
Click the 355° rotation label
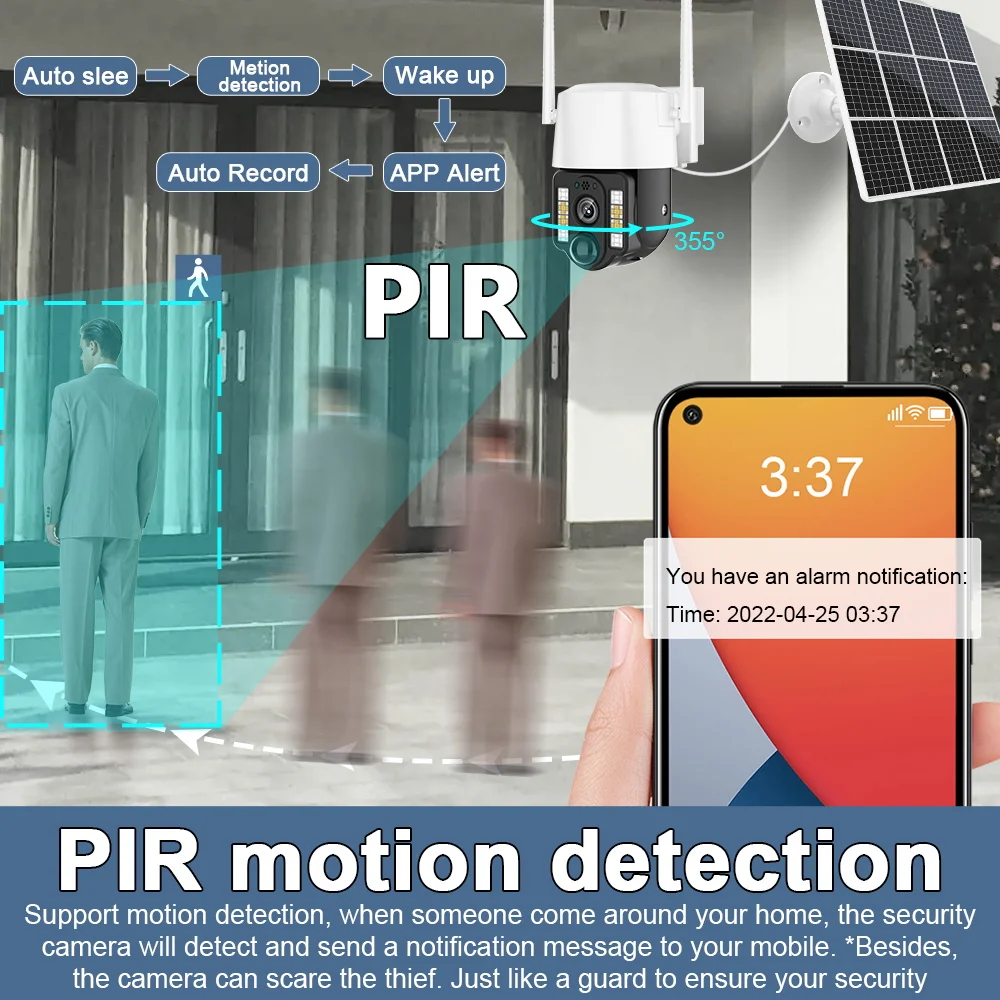pyautogui.click(x=699, y=241)
